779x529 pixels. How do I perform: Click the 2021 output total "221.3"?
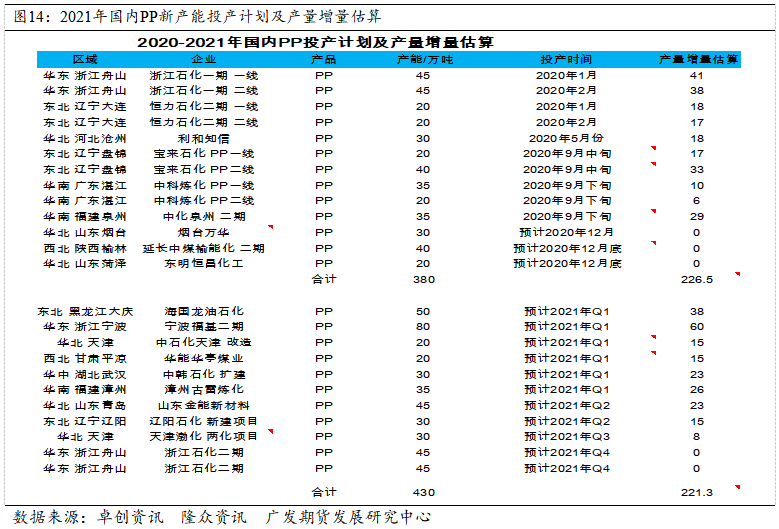coord(697,493)
